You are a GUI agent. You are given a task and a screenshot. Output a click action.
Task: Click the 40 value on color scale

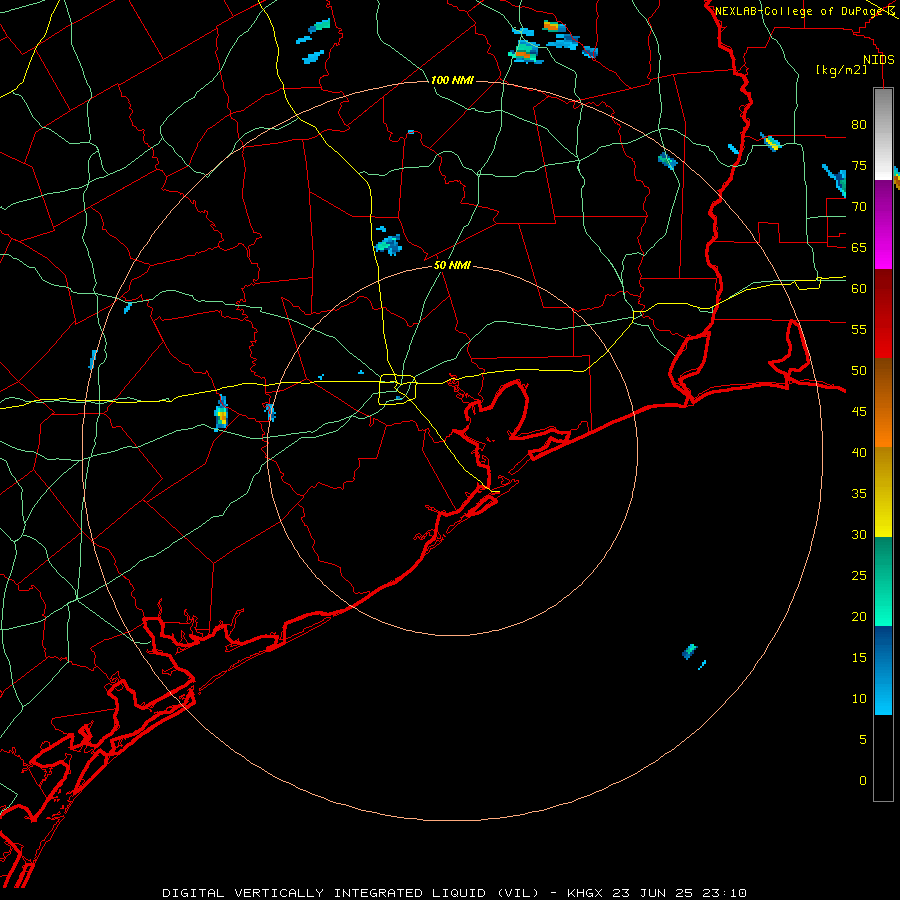[859, 452]
